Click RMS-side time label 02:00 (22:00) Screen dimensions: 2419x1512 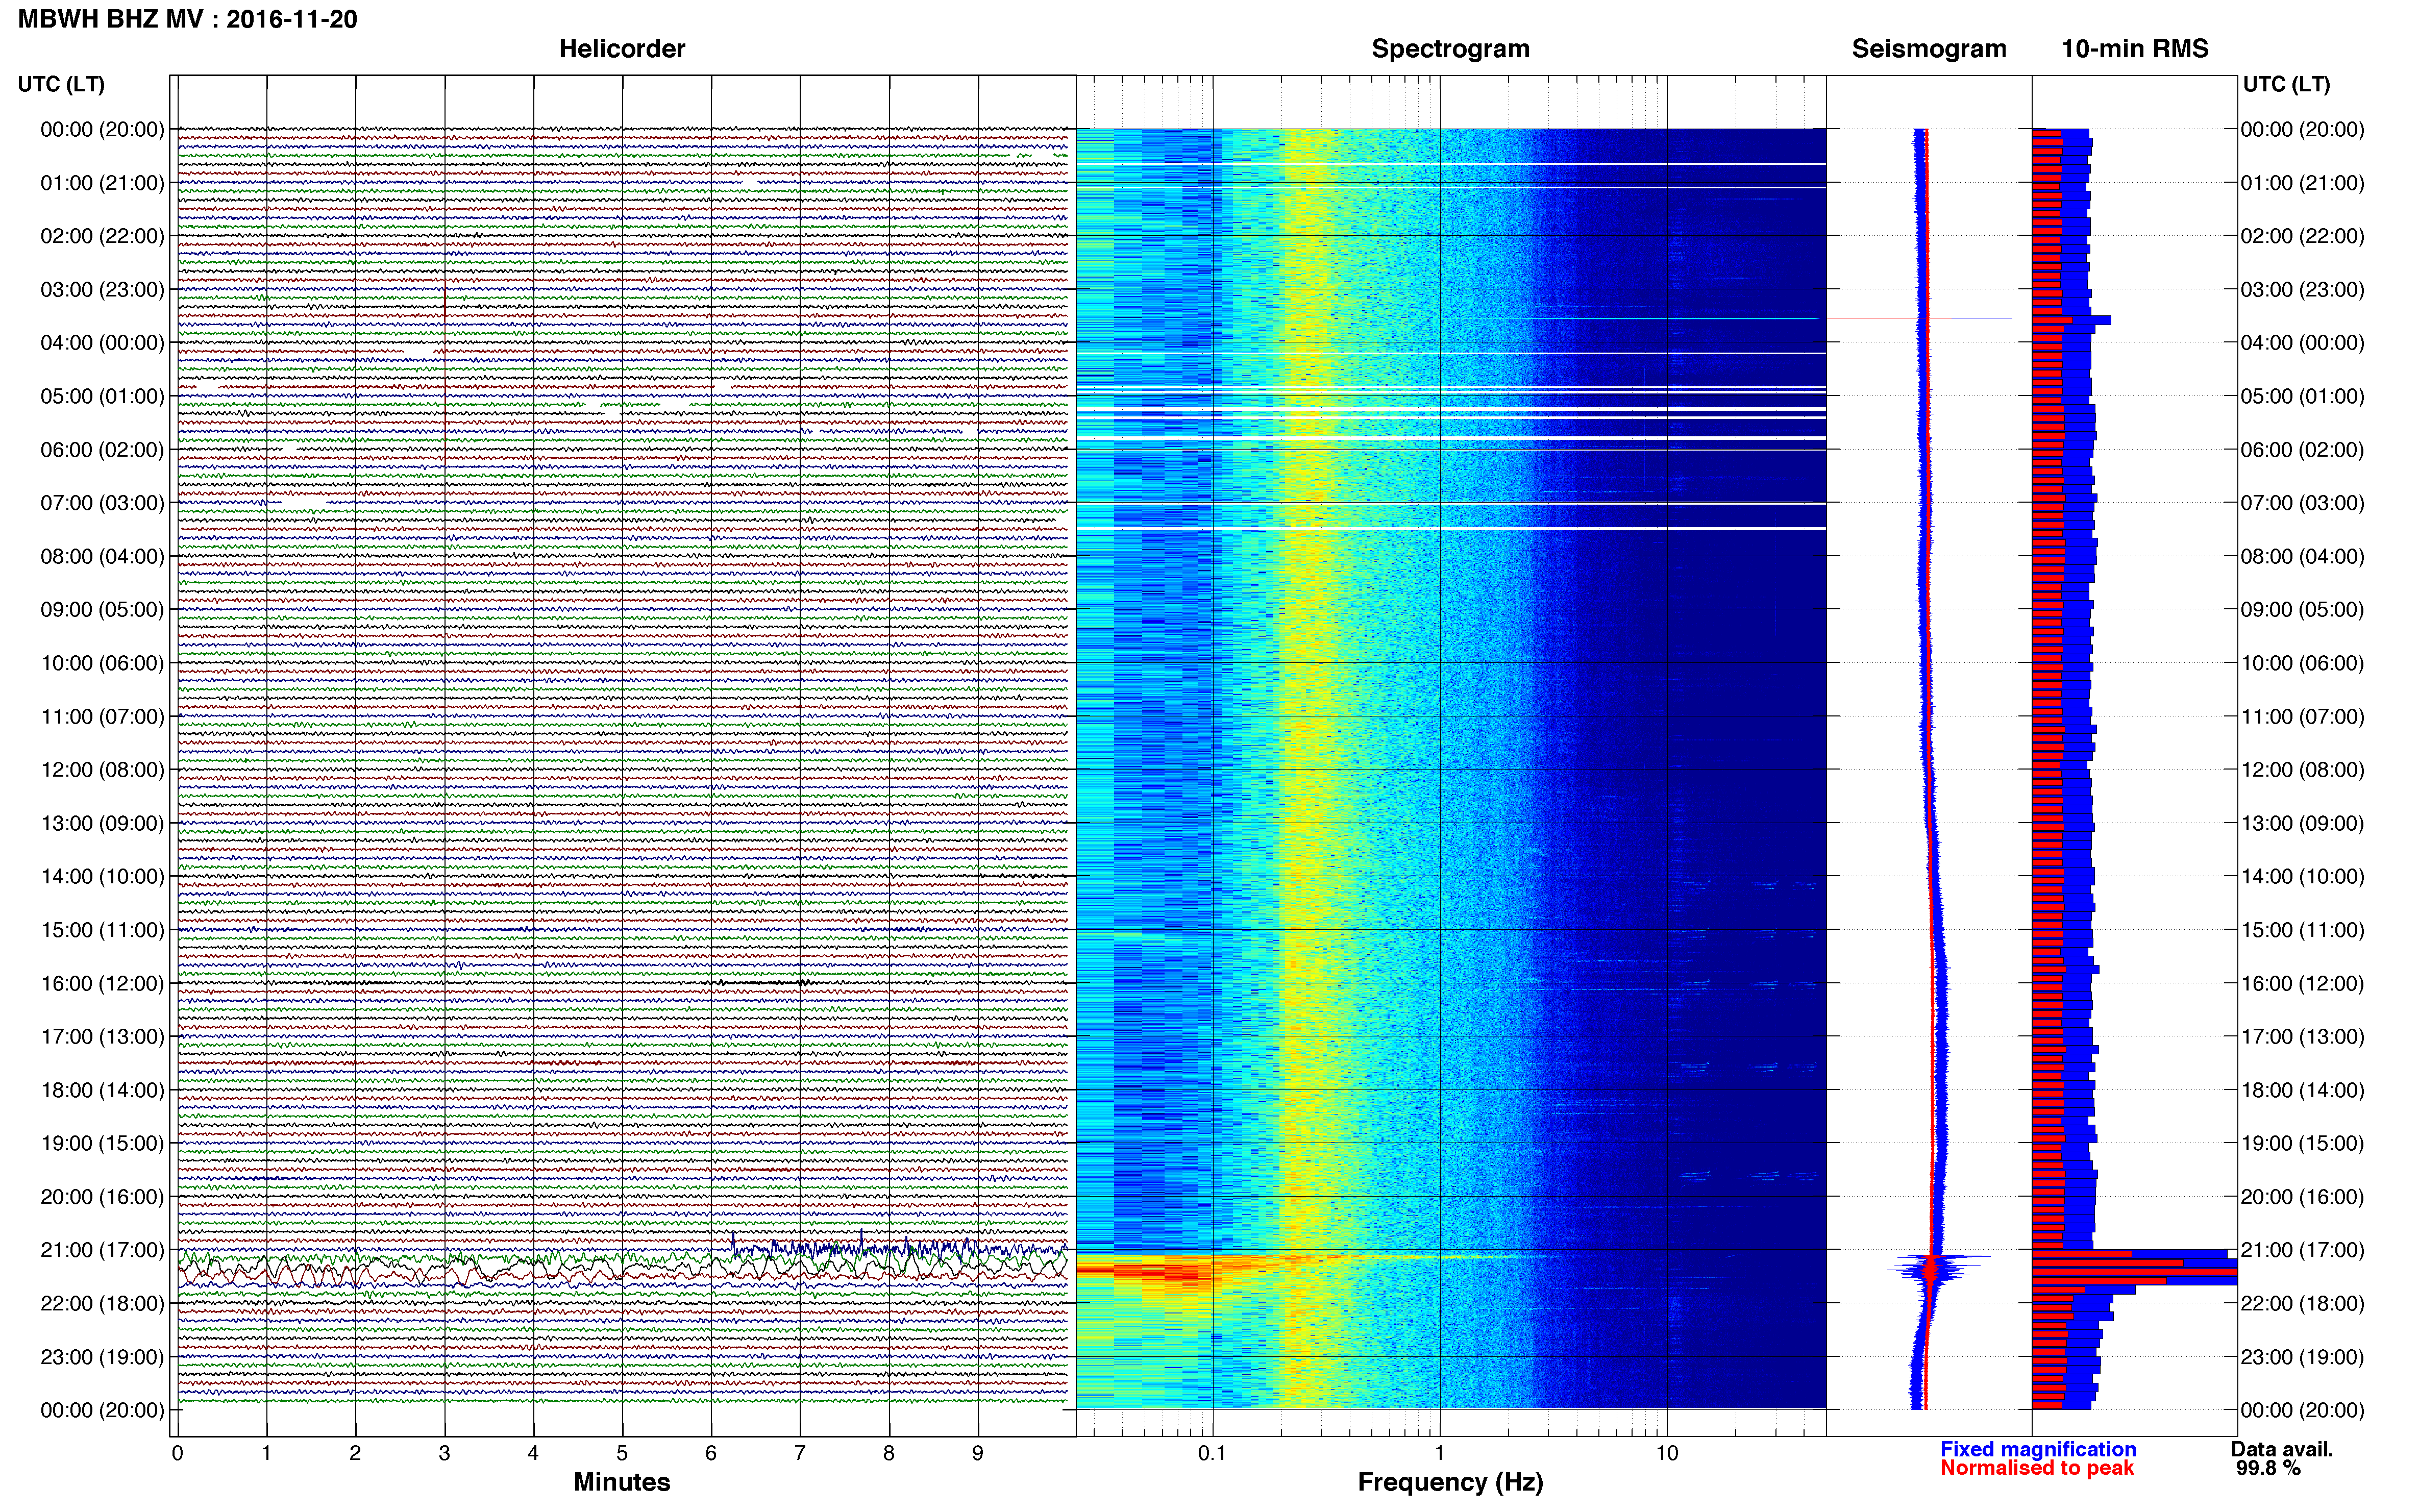pyautogui.click(x=2302, y=236)
